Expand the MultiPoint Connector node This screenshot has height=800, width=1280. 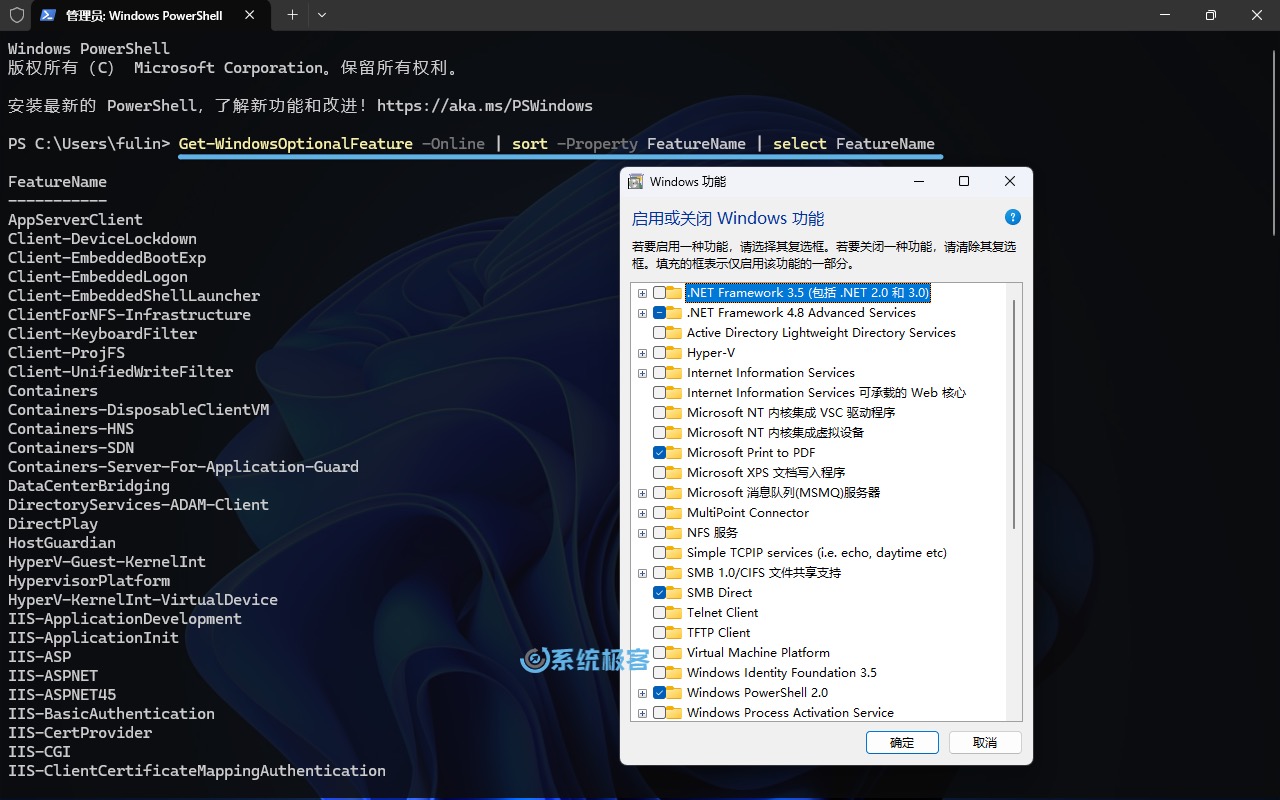pos(642,513)
